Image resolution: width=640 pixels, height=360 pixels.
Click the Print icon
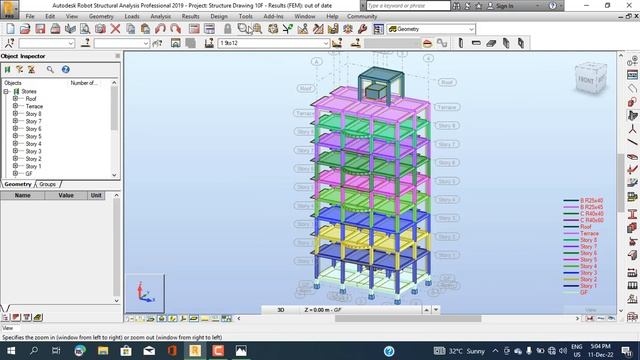55,29
